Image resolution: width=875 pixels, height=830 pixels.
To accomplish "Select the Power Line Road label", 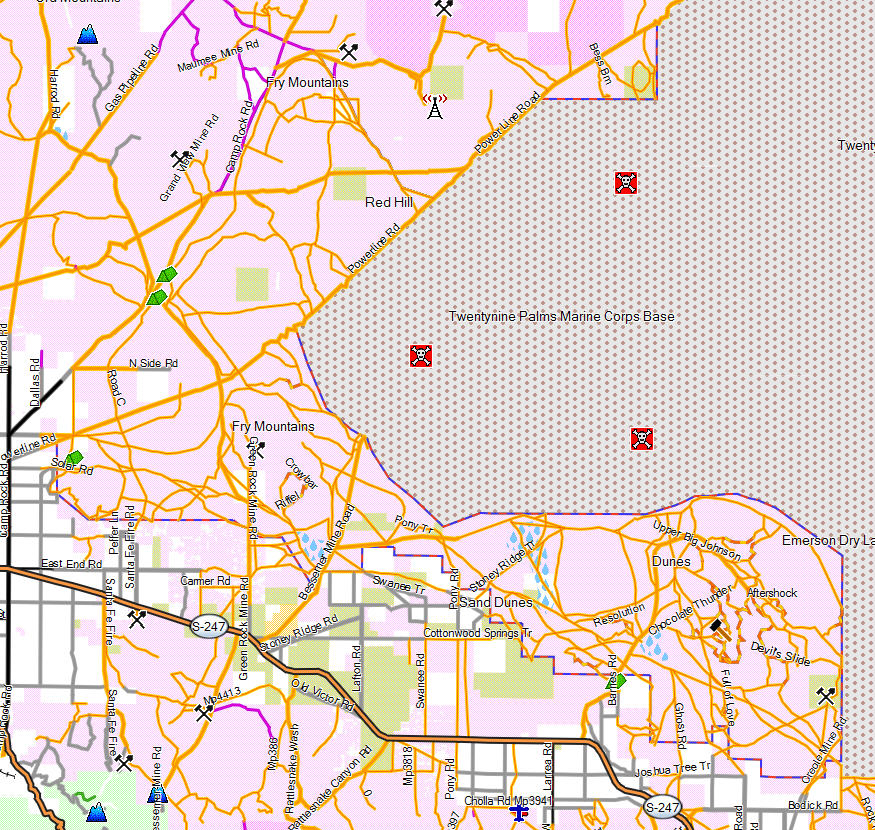I will point(507,122).
